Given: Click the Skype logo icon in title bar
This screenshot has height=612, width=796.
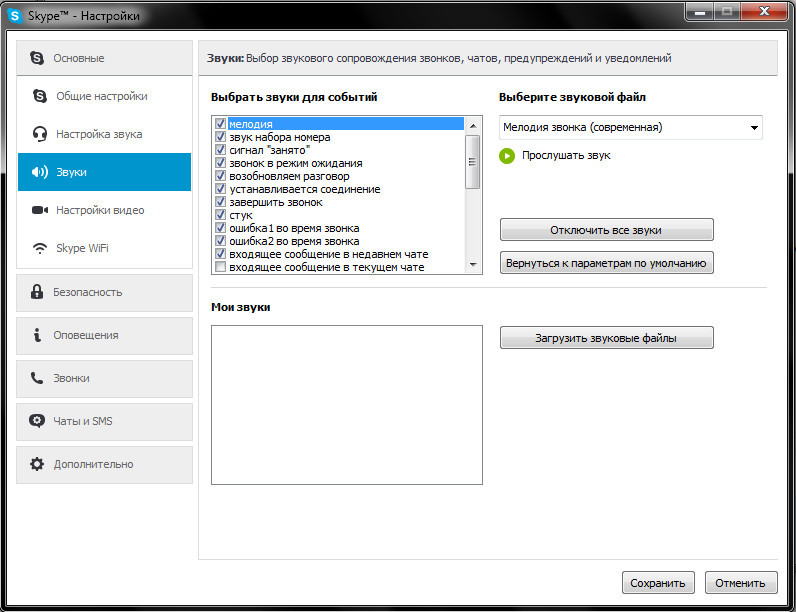Looking at the screenshot, I should click(x=15, y=16).
